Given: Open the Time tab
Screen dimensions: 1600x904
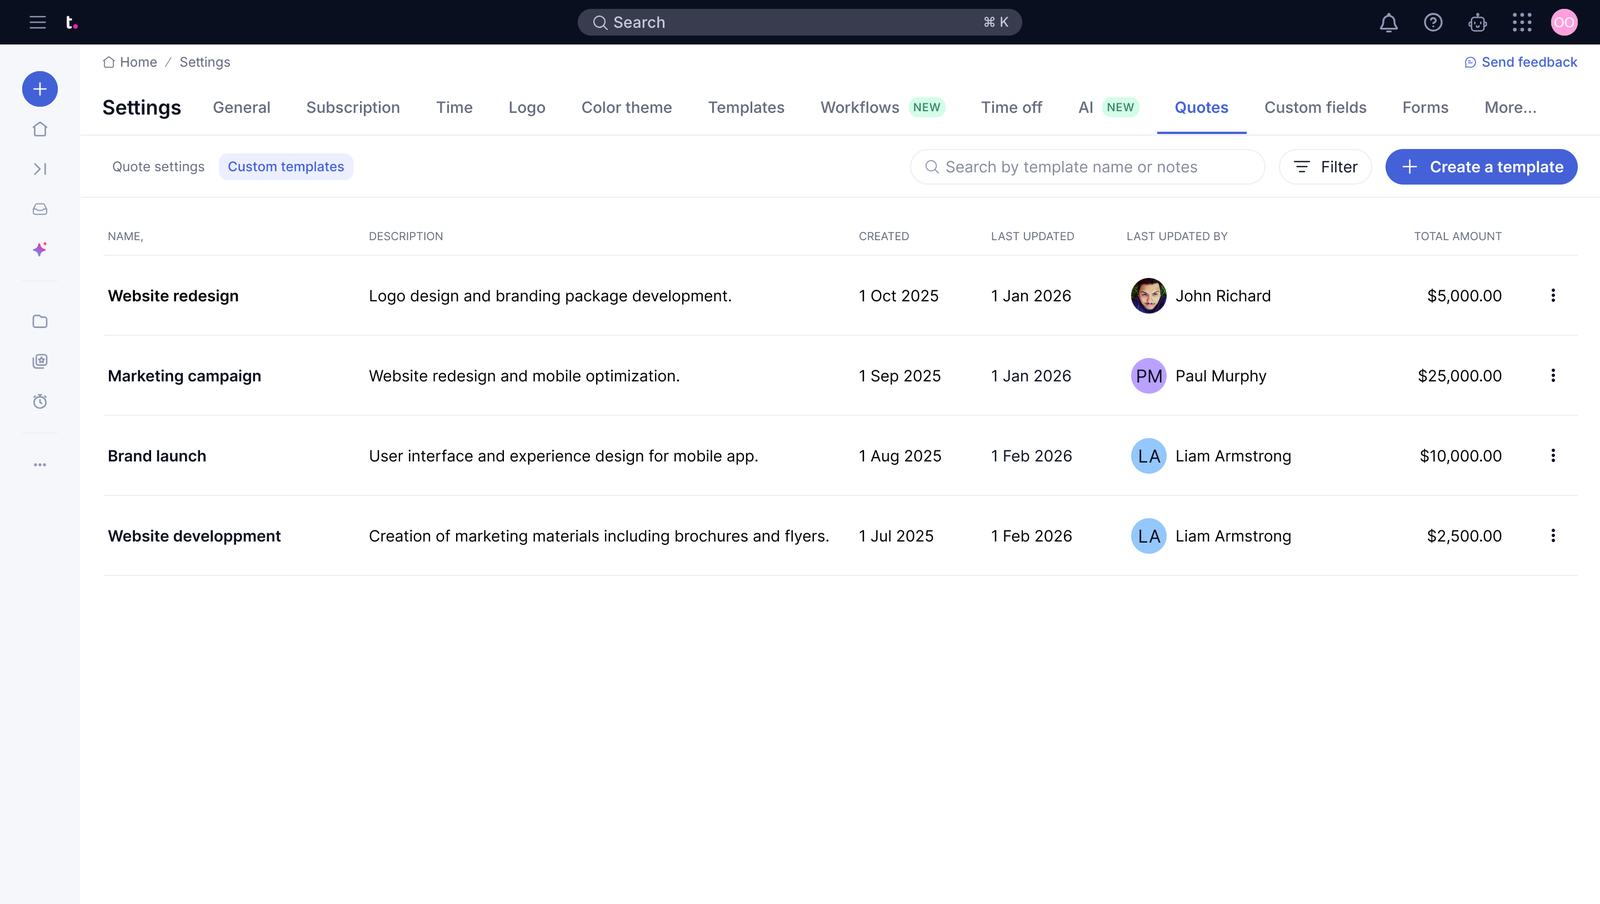Looking at the screenshot, I should tap(454, 107).
